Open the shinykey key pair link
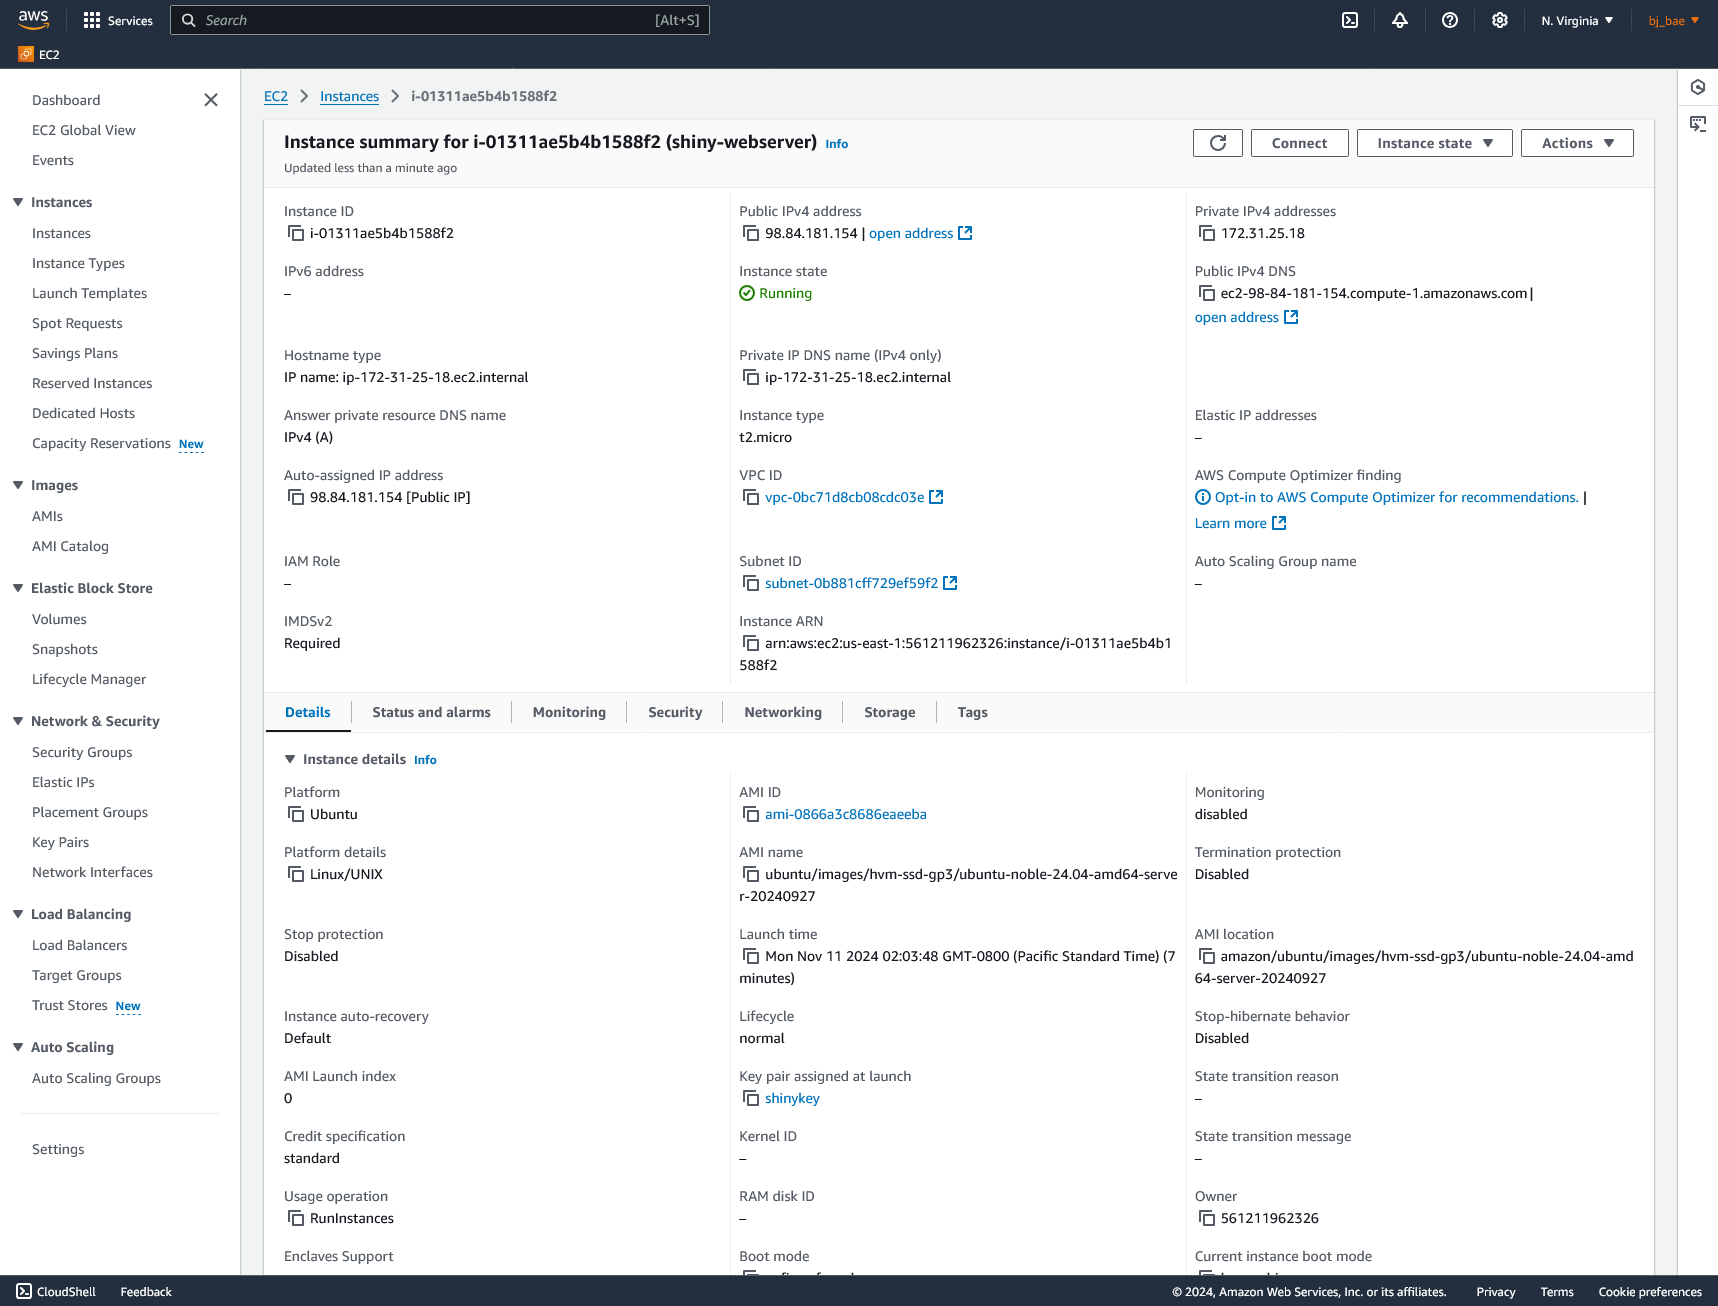Image resolution: width=1718 pixels, height=1306 pixels. pos(791,1097)
